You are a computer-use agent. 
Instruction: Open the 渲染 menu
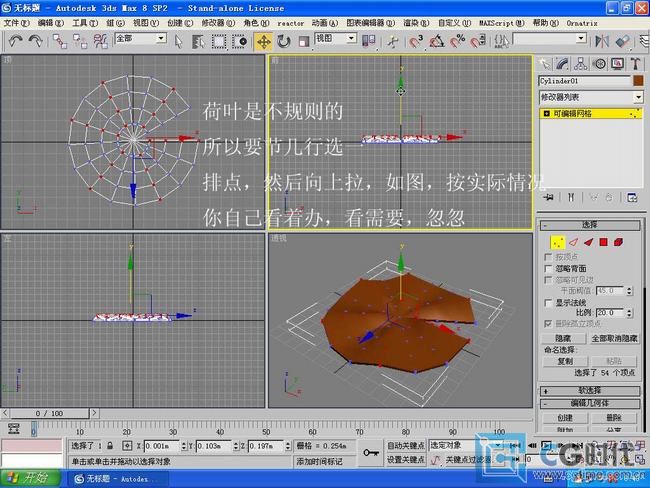[x=416, y=23]
